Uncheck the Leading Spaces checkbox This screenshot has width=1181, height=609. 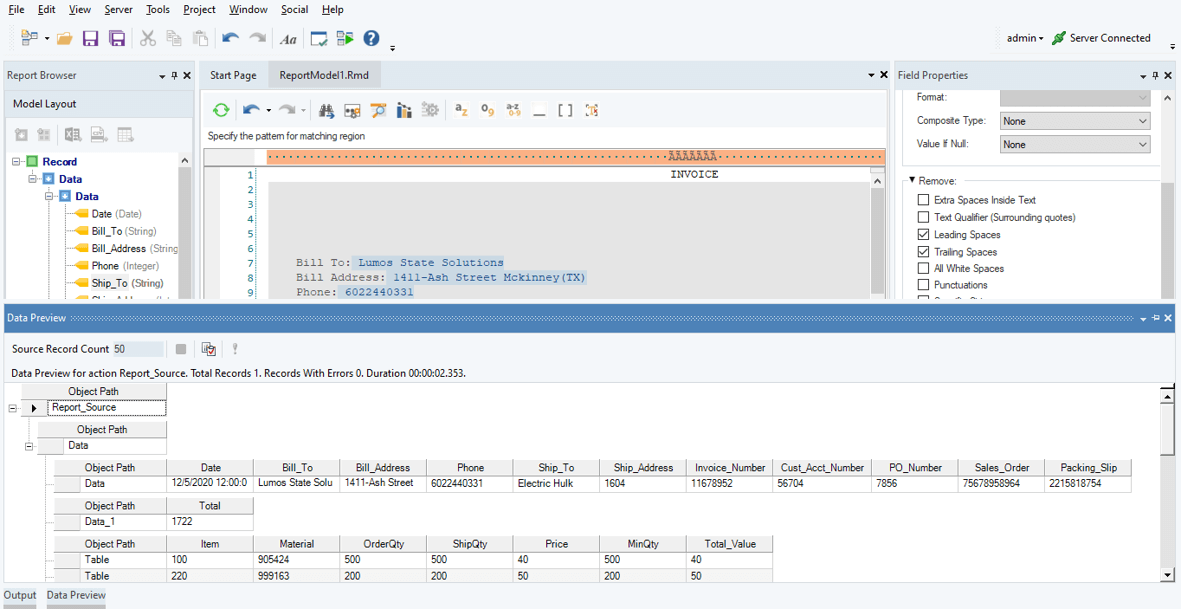923,234
